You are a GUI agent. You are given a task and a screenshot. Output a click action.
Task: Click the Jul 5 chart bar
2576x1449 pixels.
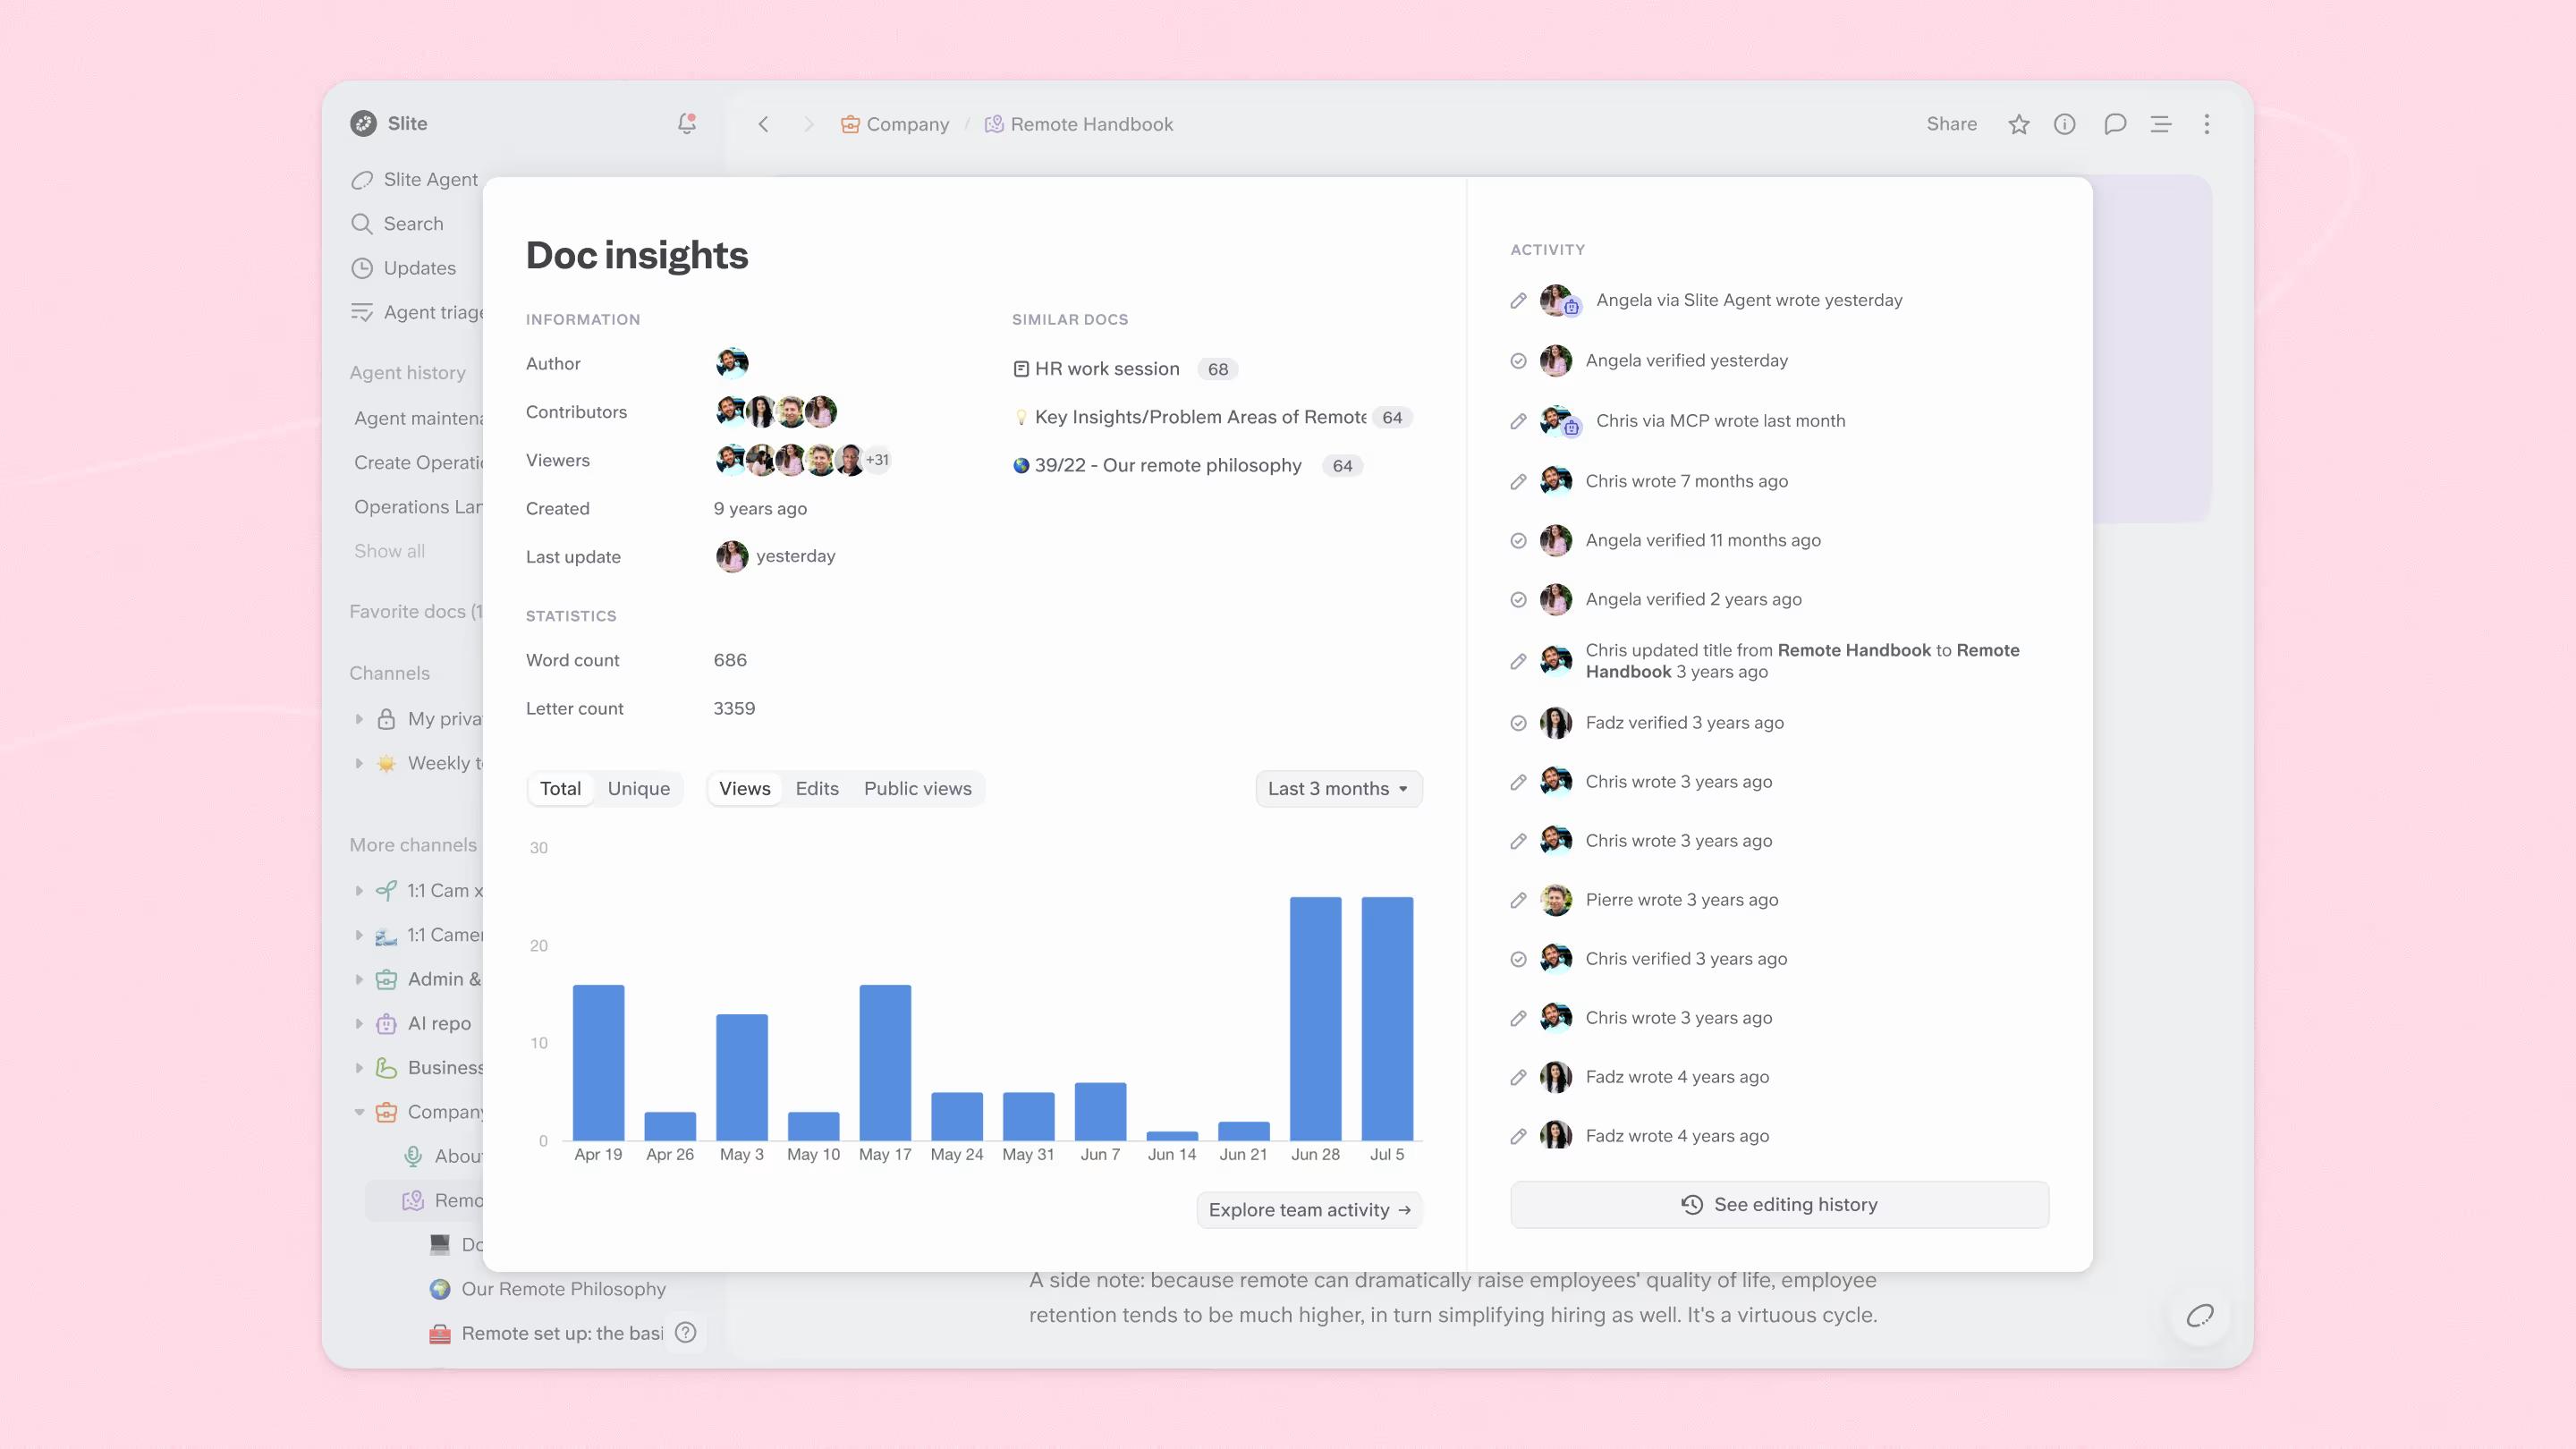[1387, 1018]
